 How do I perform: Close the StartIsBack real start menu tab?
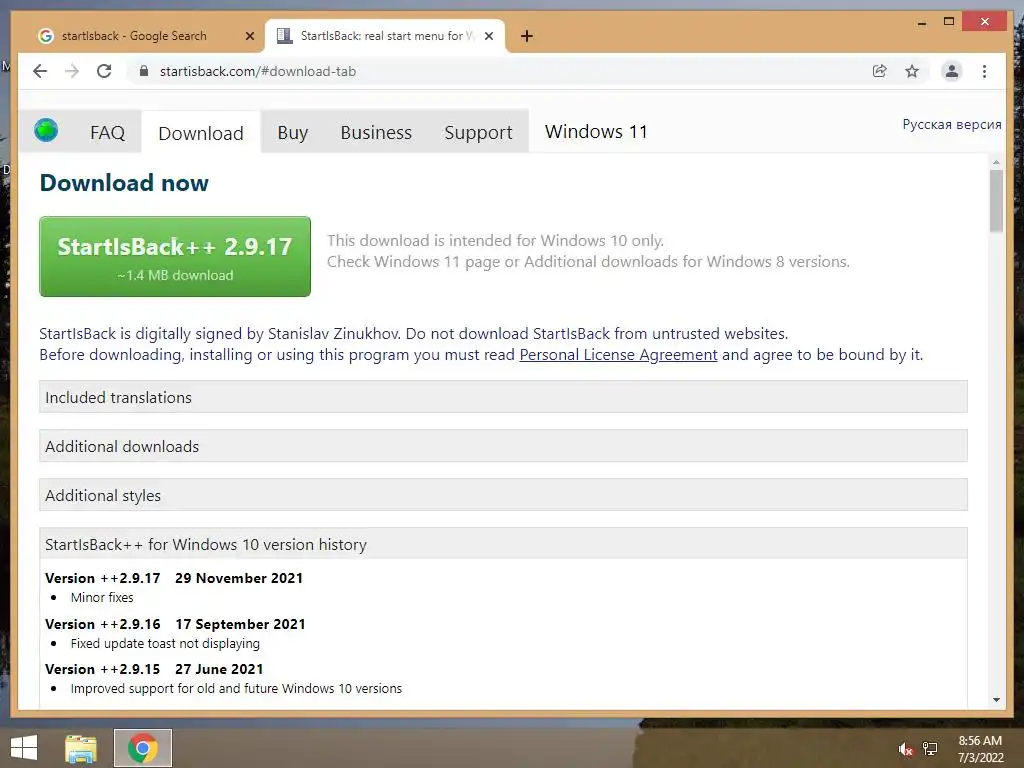[488, 36]
